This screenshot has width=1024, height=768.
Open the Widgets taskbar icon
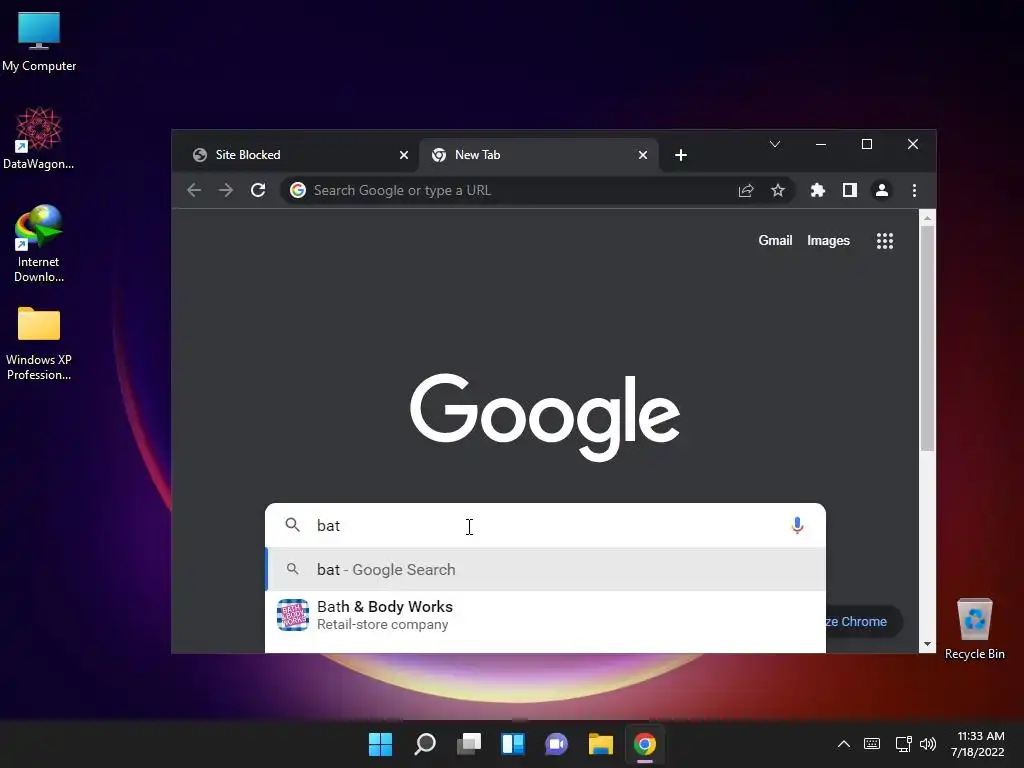tap(513, 744)
